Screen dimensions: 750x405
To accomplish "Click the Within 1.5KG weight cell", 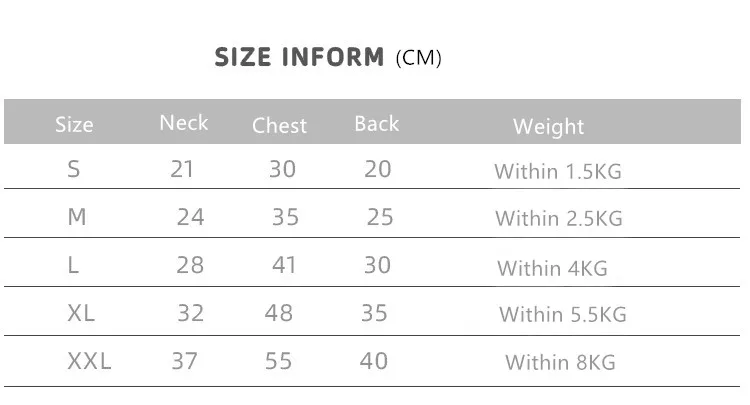I will coord(558,172).
